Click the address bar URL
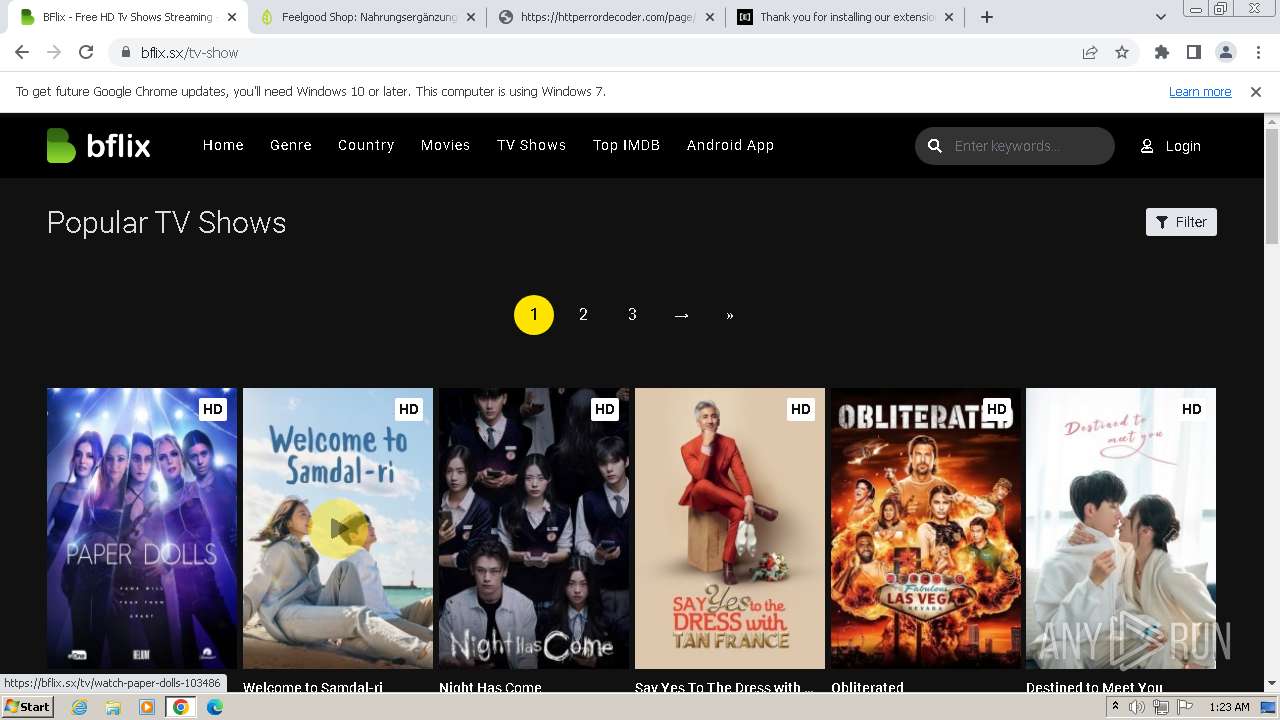The width and height of the screenshot is (1280, 720). pos(190,52)
